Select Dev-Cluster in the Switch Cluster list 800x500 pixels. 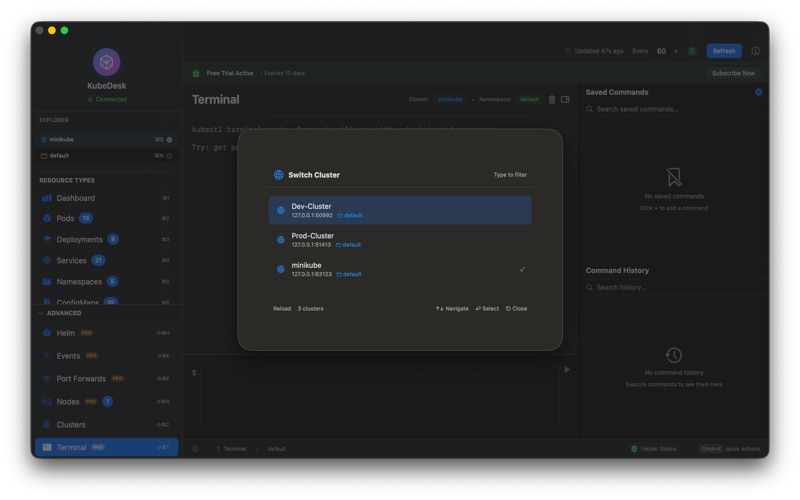pyautogui.click(x=400, y=210)
